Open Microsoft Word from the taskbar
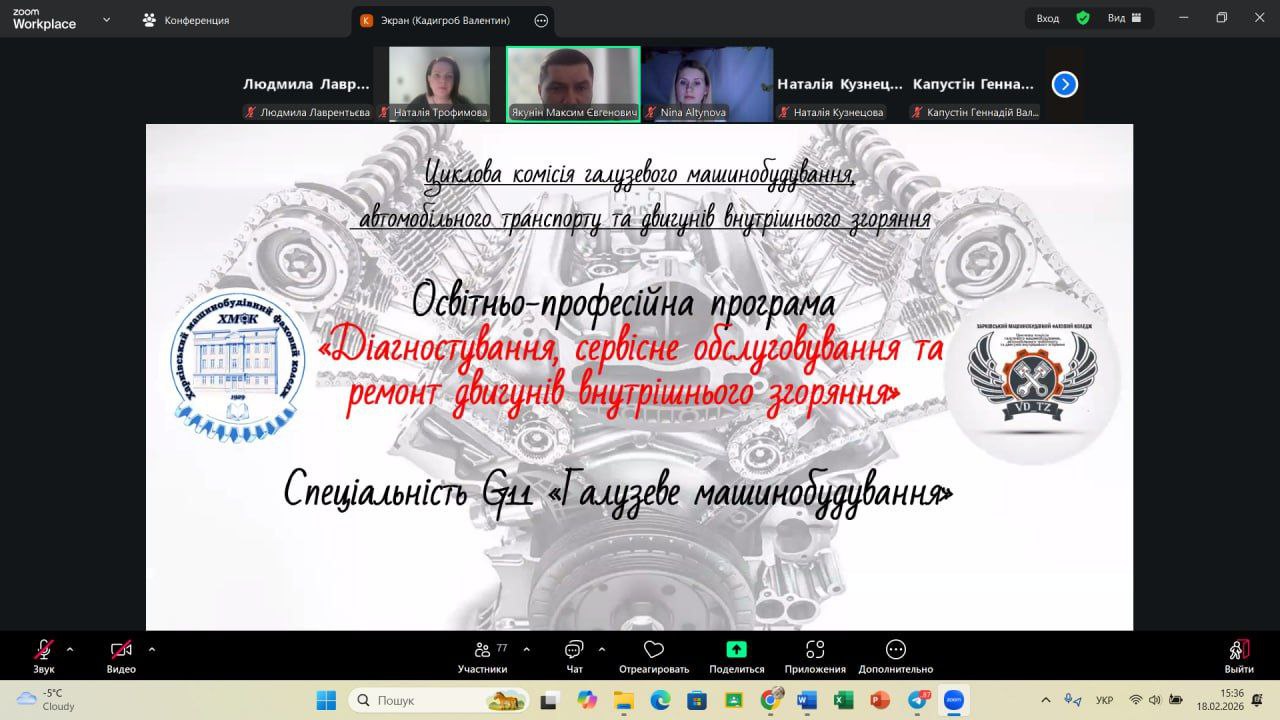The height and width of the screenshot is (720, 1280). pos(807,700)
